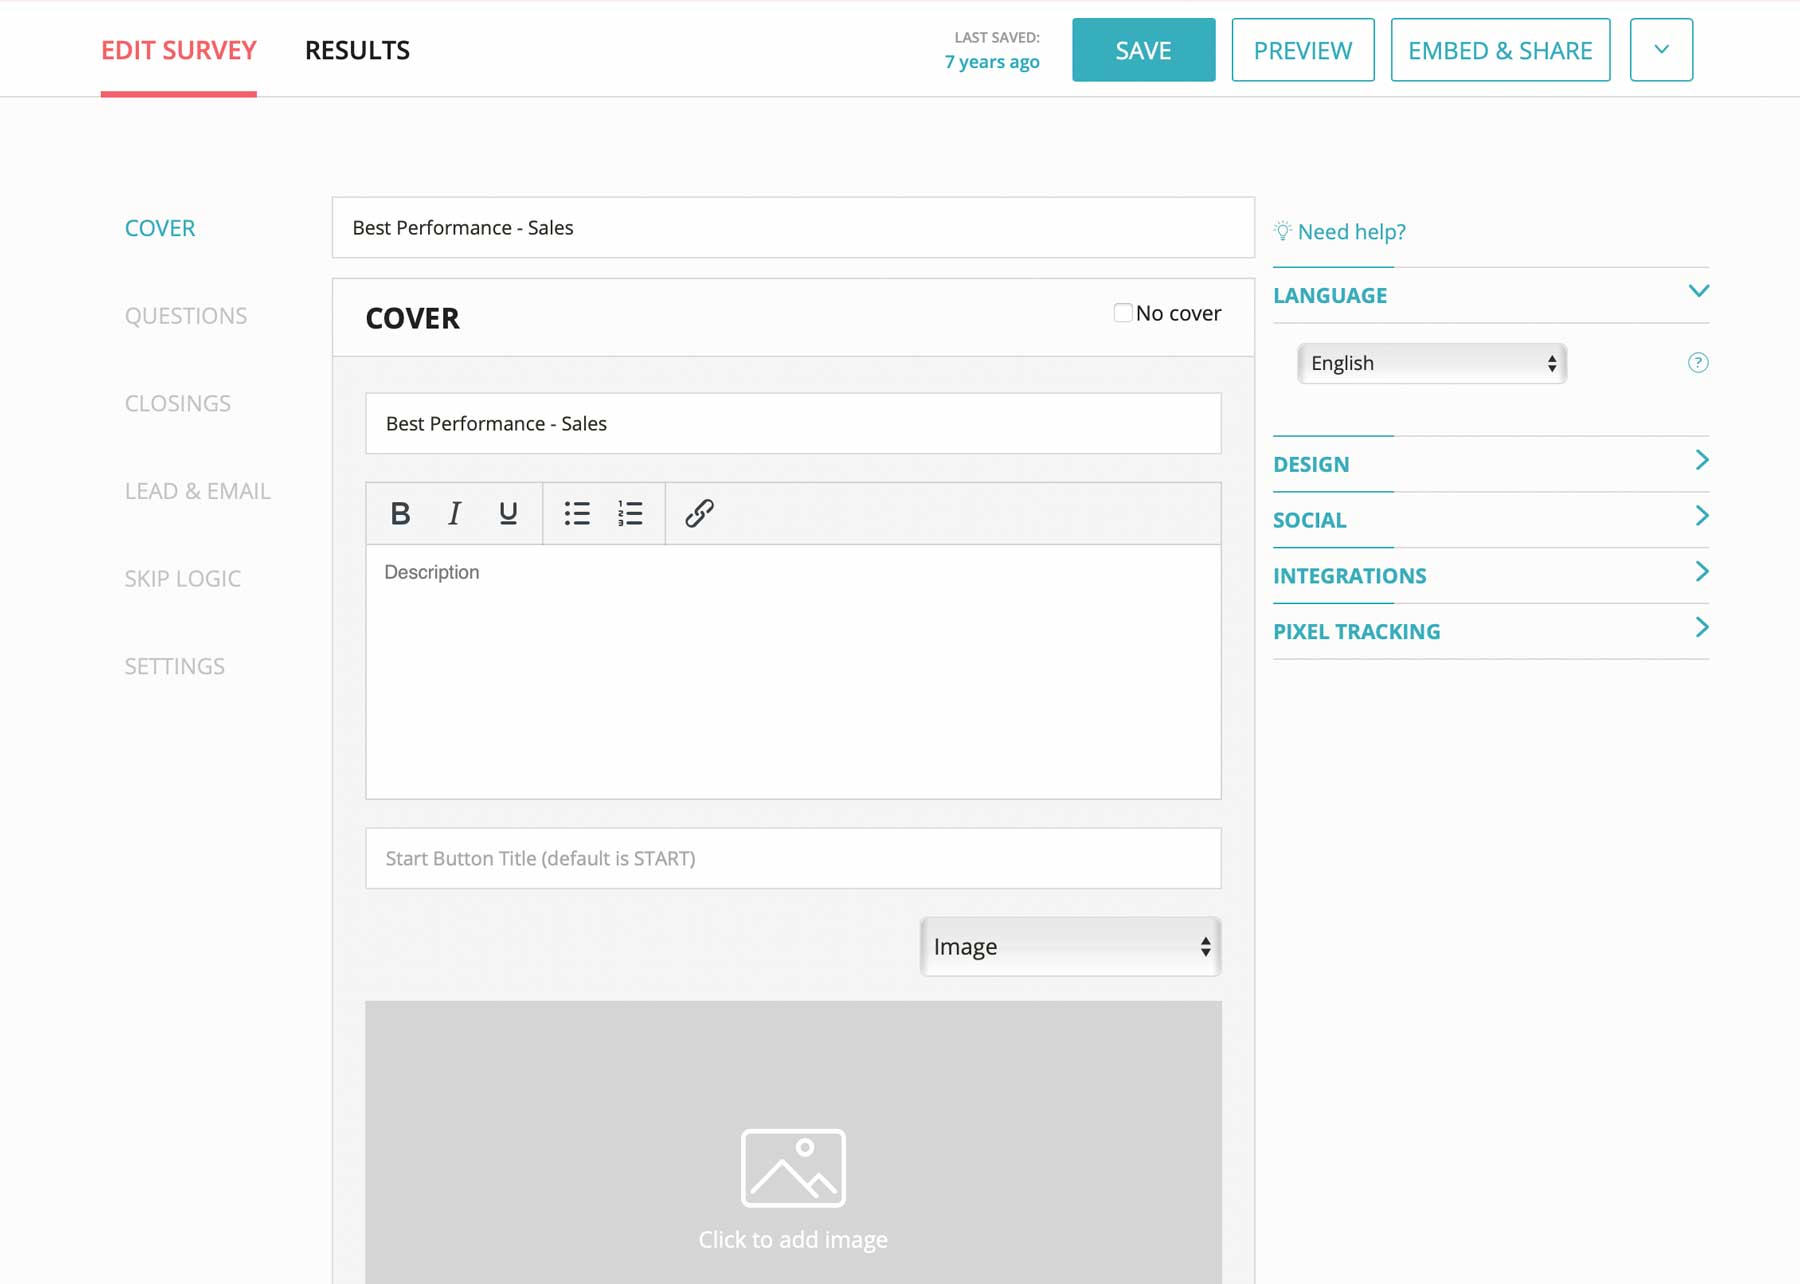Open the English language dropdown
Viewport: 1800px width, 1284px height.
coord(1432,363)
